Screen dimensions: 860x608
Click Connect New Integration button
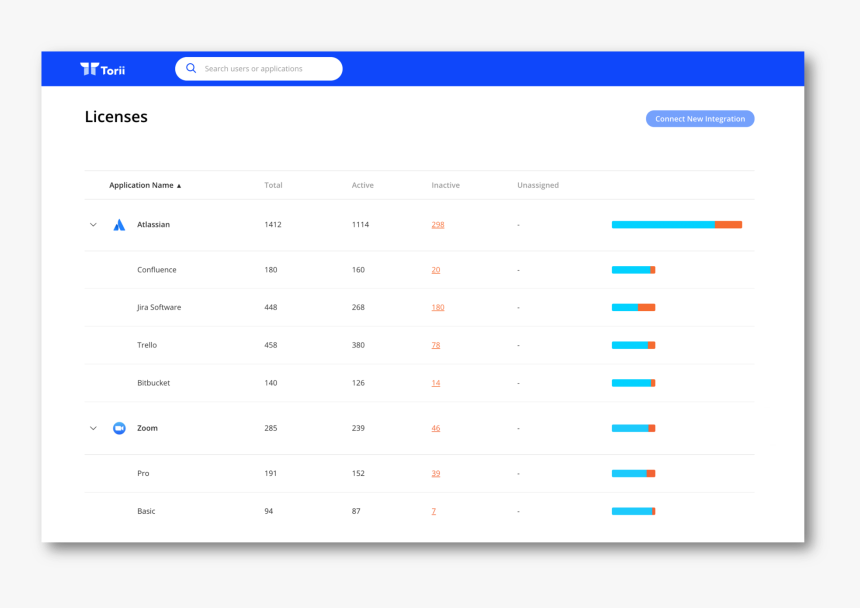[x=700, y=119]
